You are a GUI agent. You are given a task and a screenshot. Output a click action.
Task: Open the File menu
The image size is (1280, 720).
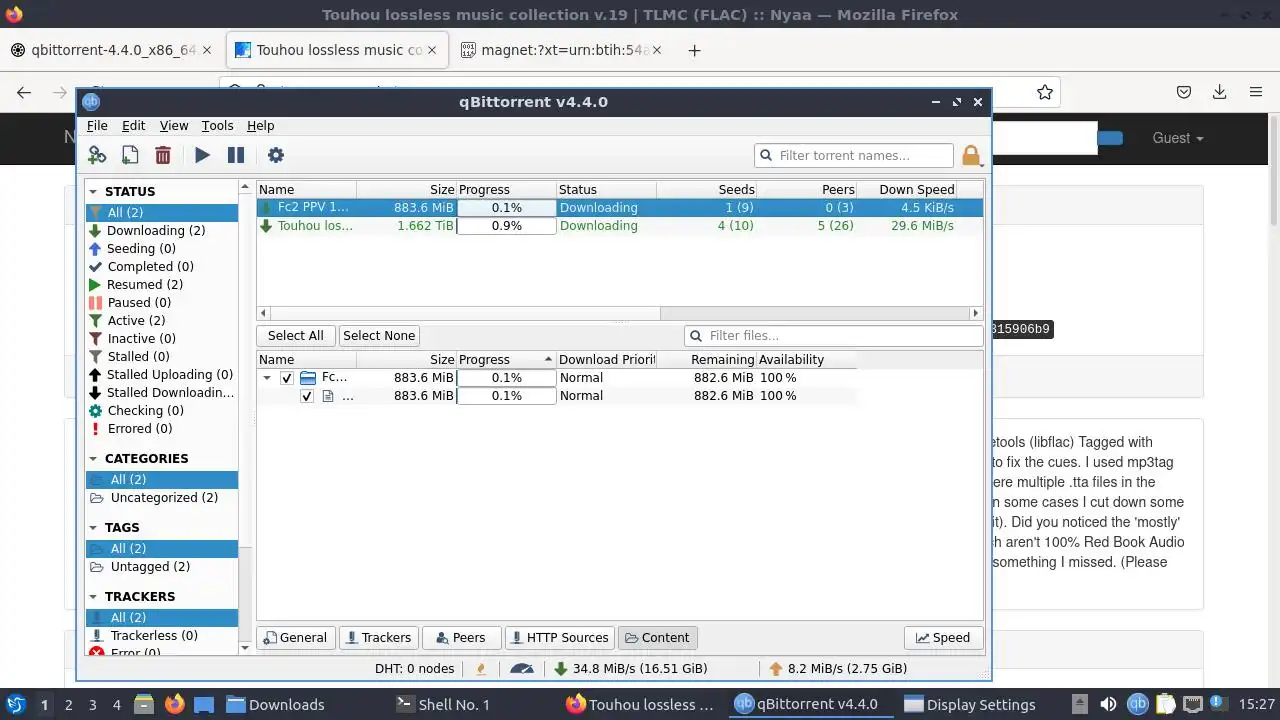click(97, 125)
